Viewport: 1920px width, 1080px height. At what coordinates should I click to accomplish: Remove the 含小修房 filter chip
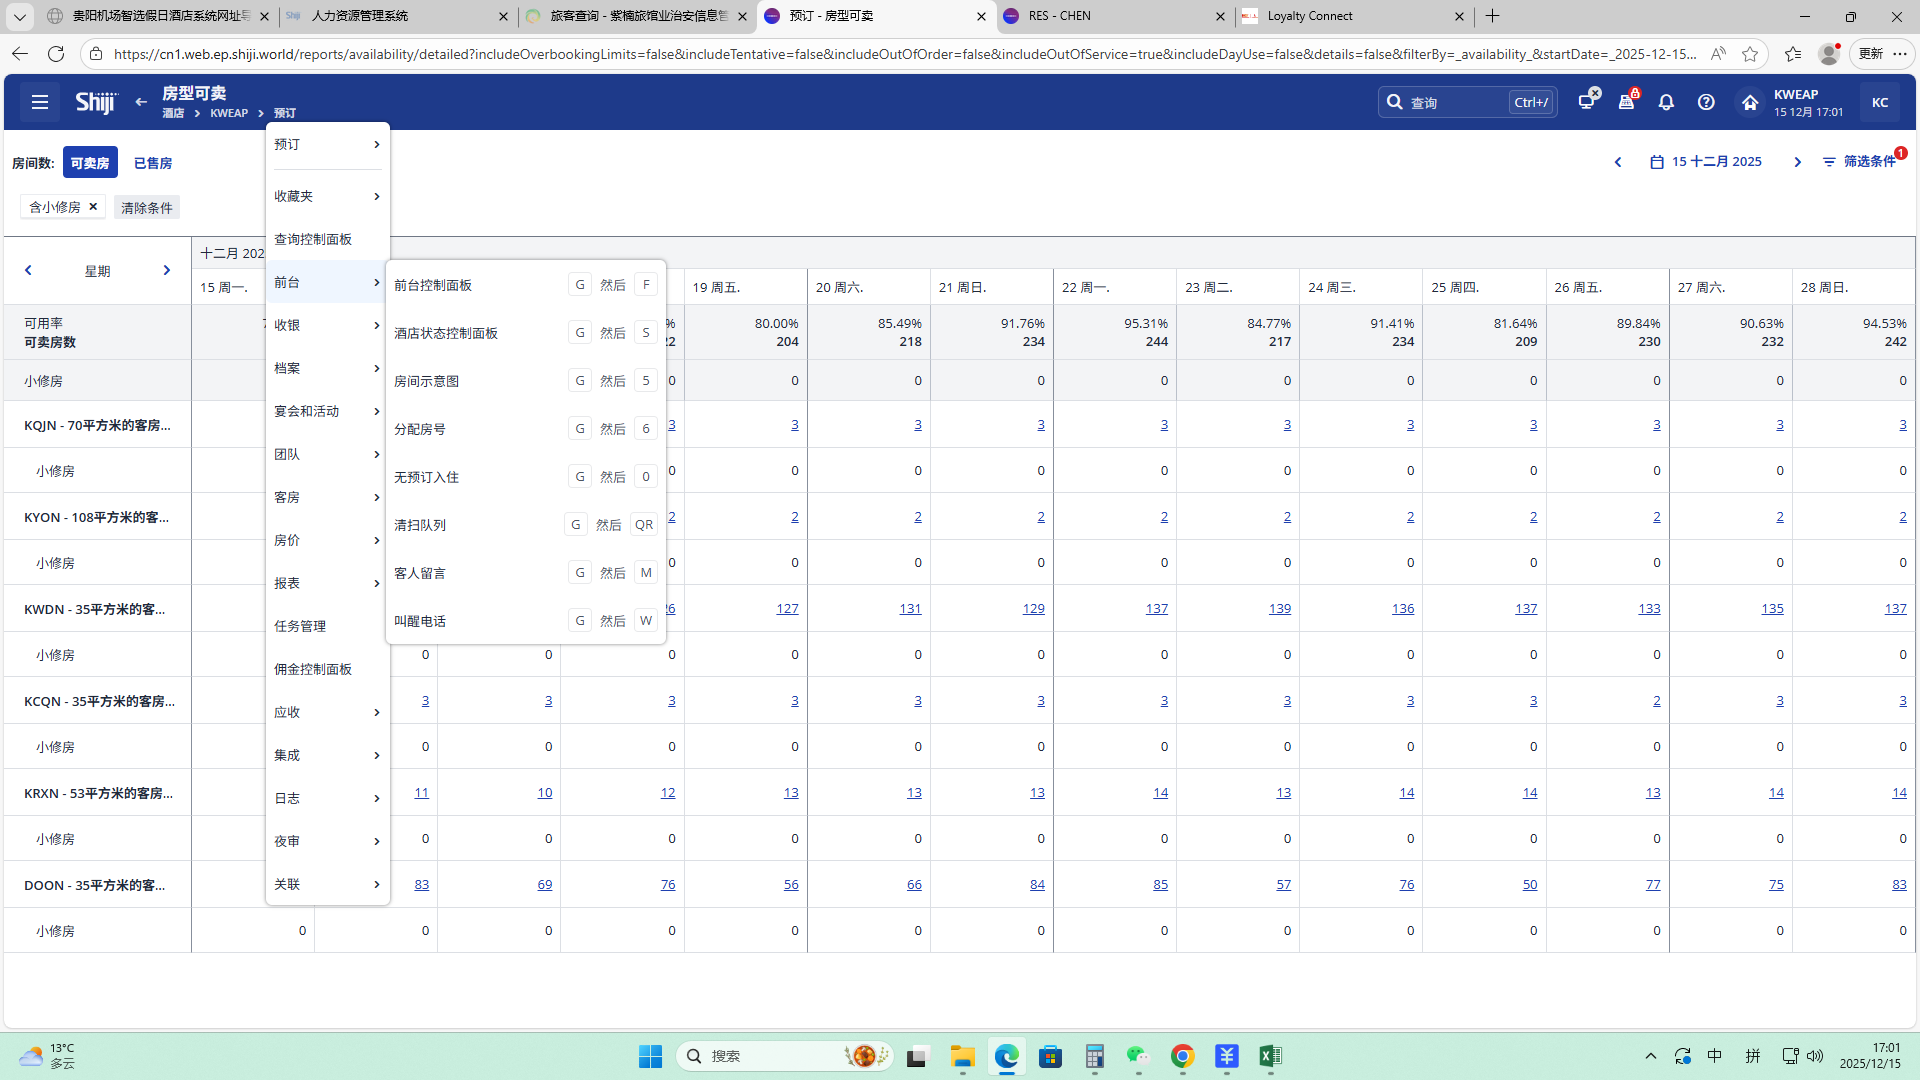pyautogui.click(x=93, y=207)
